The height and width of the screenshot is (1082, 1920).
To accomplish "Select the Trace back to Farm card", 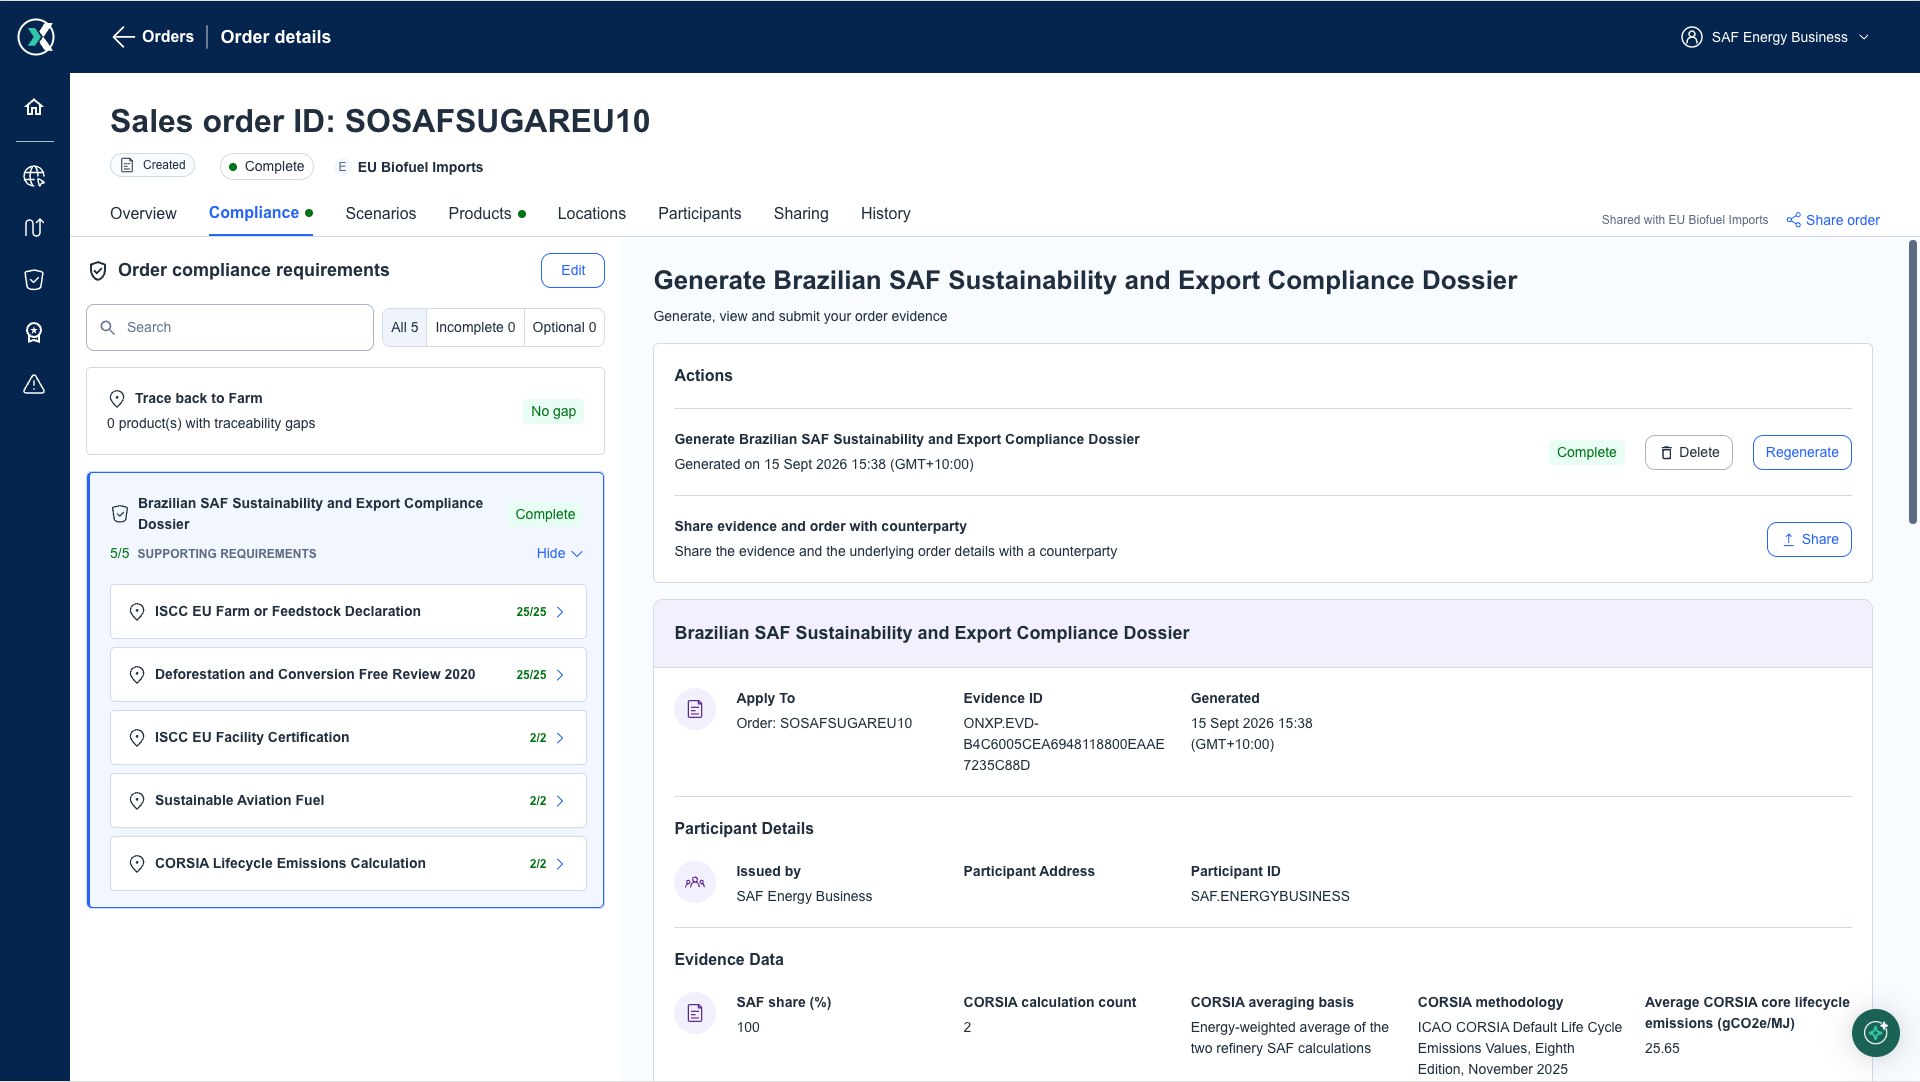I will coord(345,411).
